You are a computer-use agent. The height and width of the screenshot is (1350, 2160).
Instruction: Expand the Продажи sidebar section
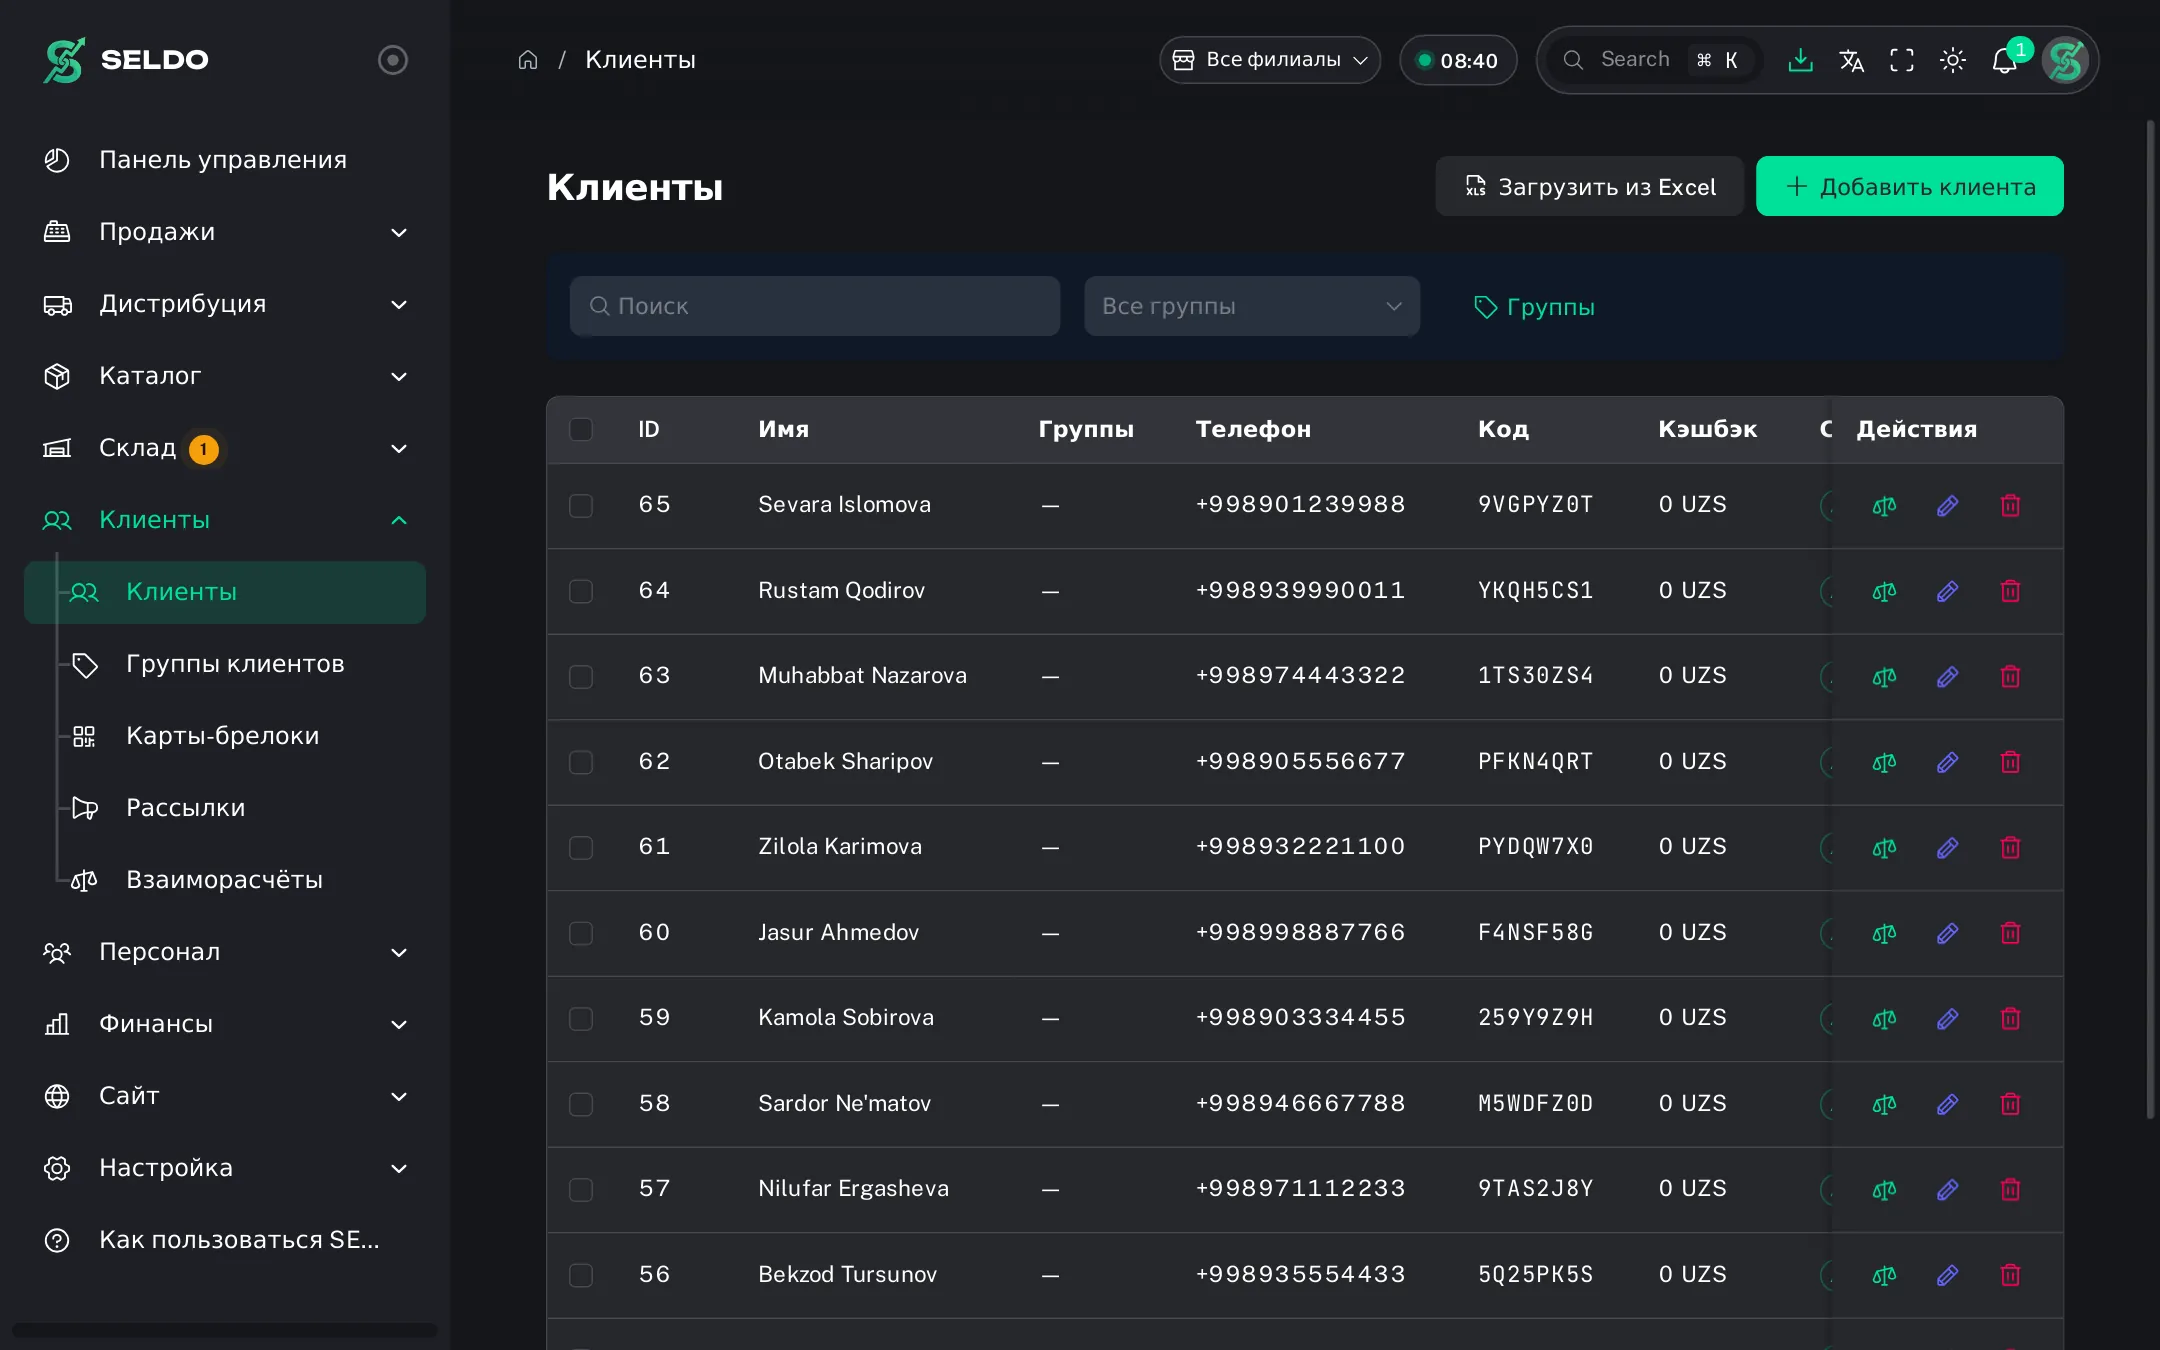(225, 232)
